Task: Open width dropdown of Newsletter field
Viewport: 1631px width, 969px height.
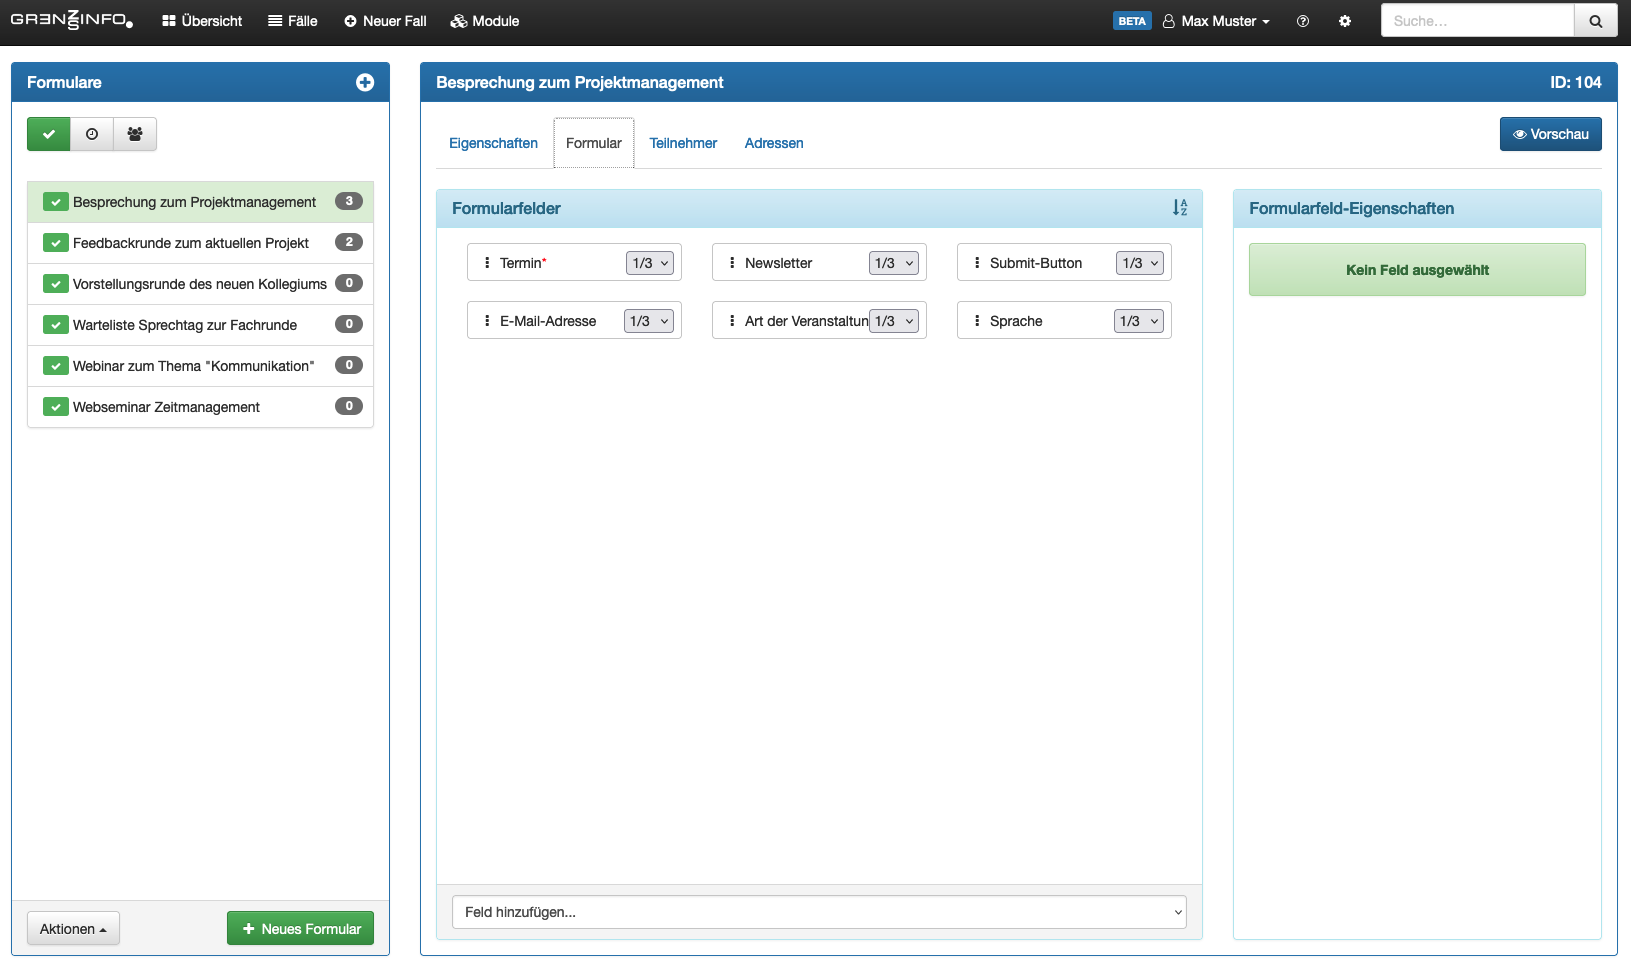Action: [894, 263]
